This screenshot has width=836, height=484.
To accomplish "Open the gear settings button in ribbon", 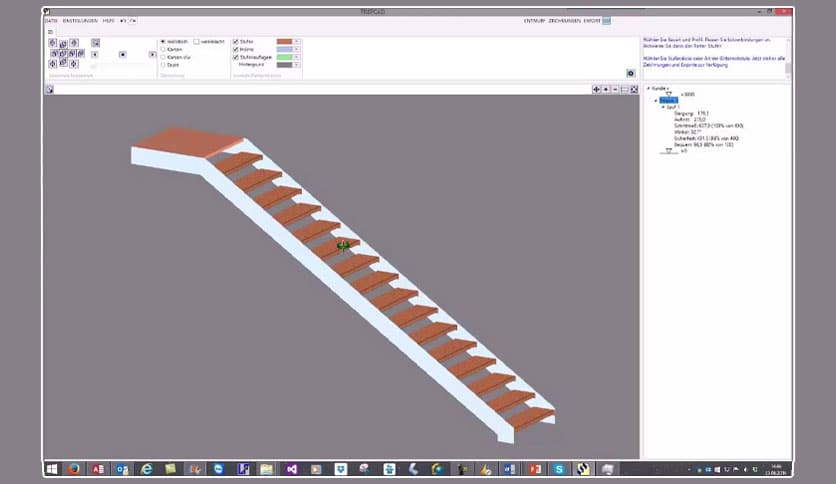I will coord(631,73).
